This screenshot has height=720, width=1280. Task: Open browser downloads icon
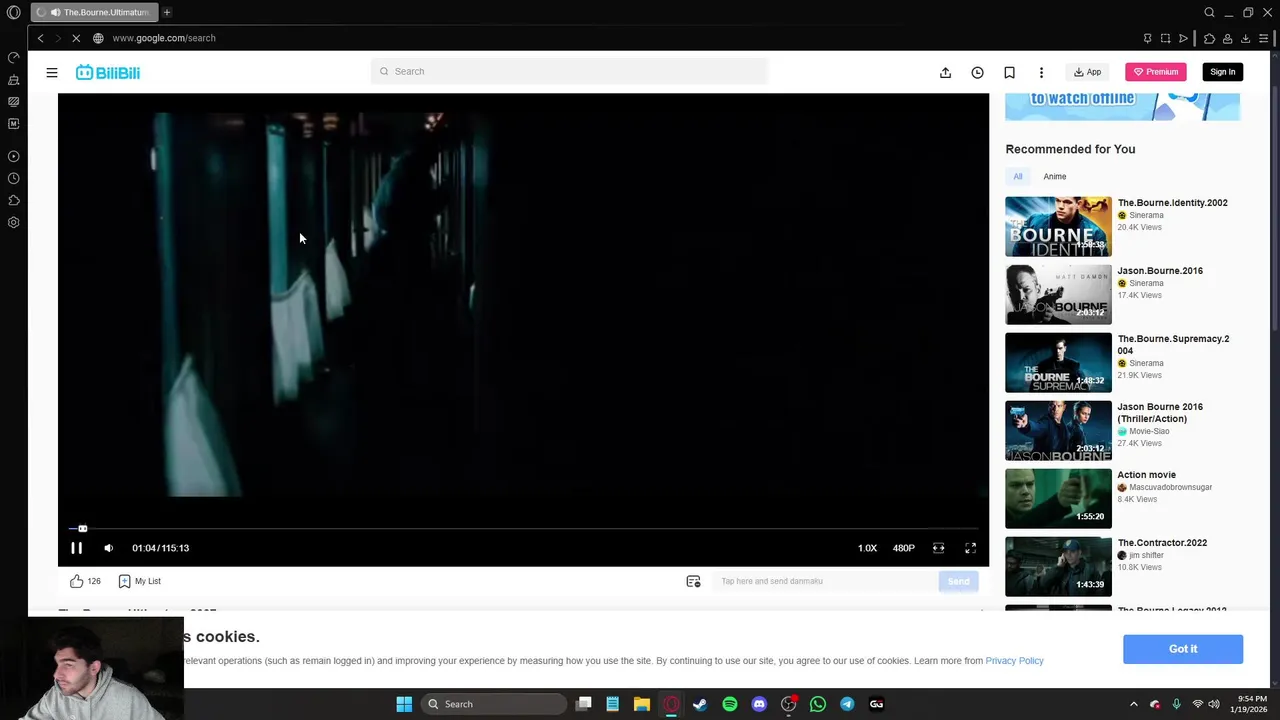coord(1245,38)
